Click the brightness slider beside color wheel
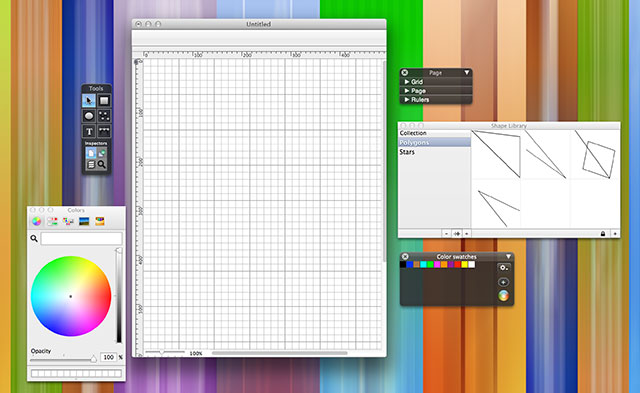Viewport: 640px width, 393px height. click(x=119, y=295)
